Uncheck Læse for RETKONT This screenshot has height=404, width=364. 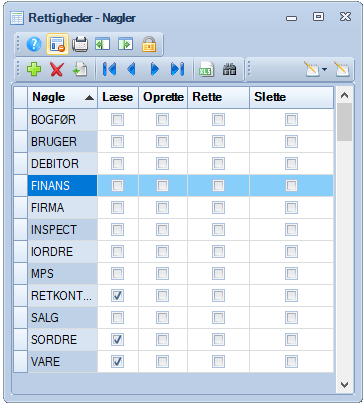[117, 295]
